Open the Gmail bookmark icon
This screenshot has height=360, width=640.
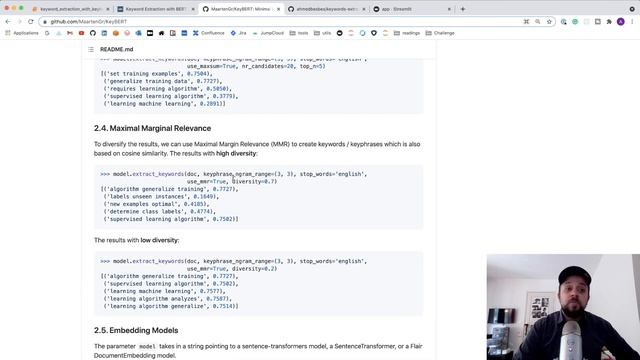(x=70, y=33)
